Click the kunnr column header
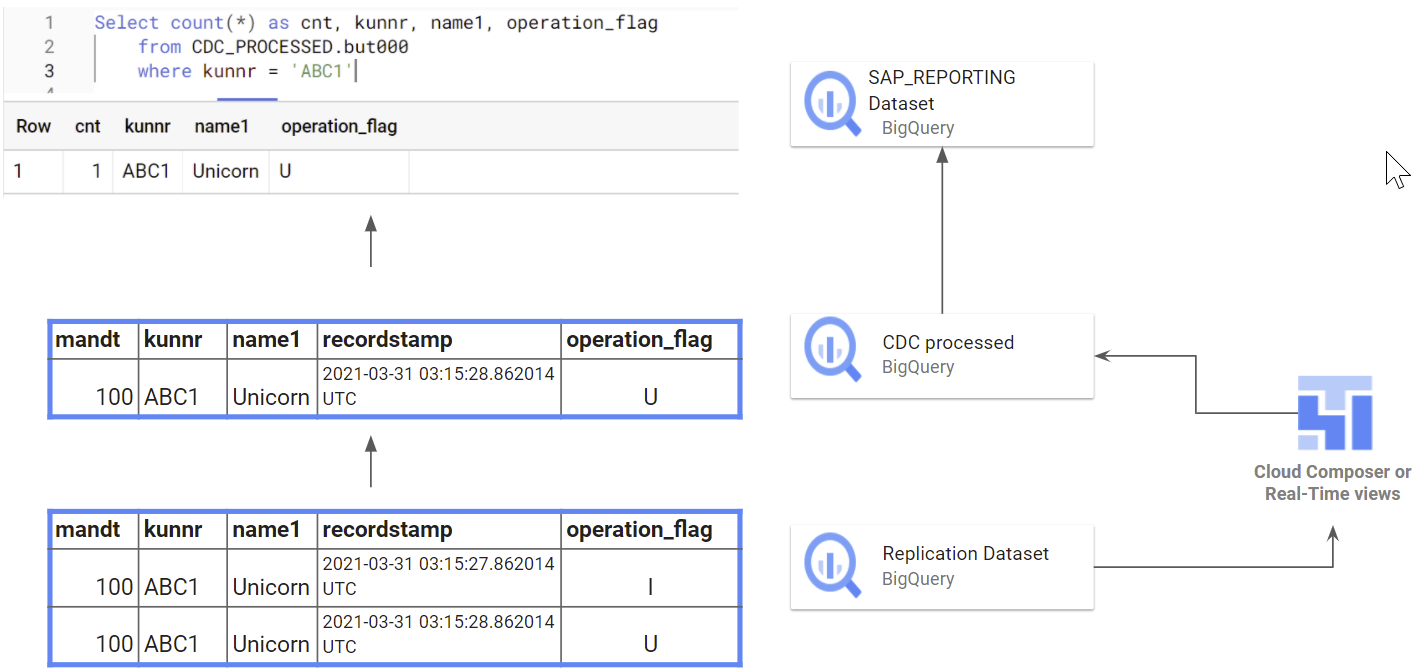Image resolution: width=1416 pixels, height=671 pixels. [147, 126]
